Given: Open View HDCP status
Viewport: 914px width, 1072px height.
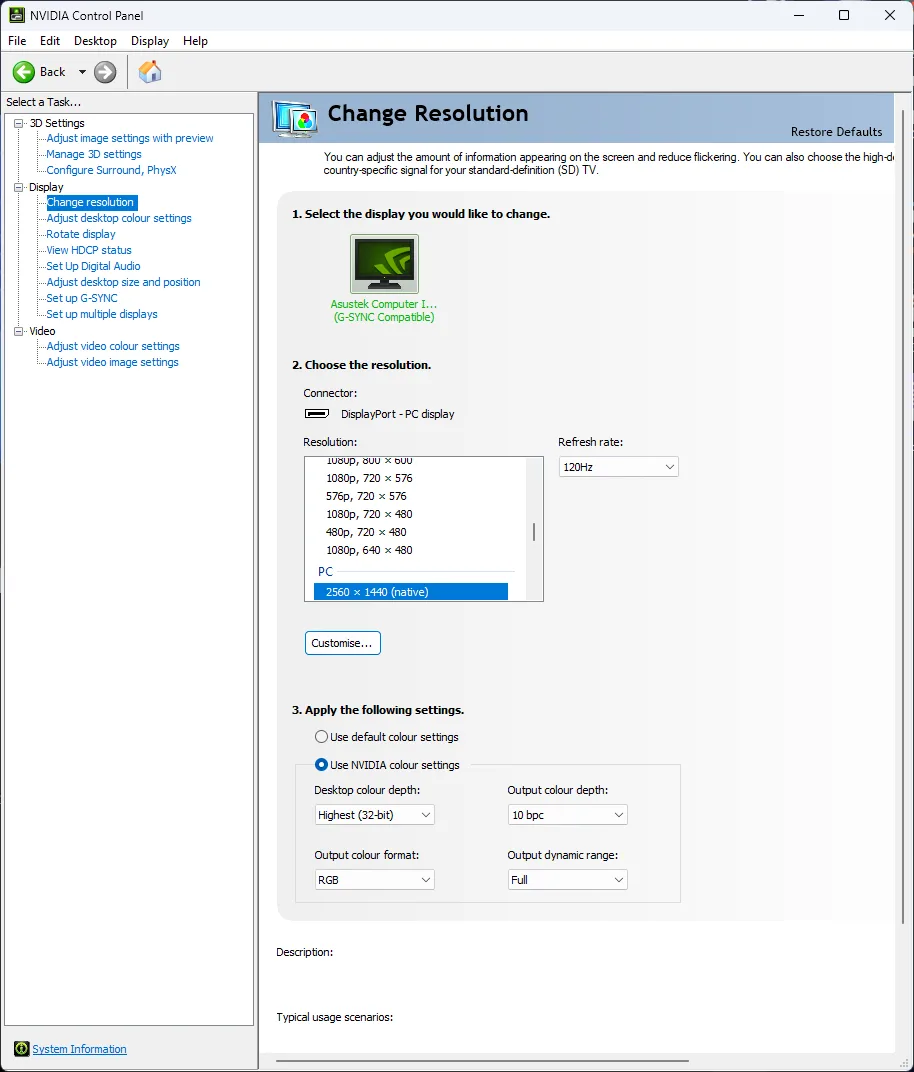Looking at the screenshot, I should tap(89, 250).
